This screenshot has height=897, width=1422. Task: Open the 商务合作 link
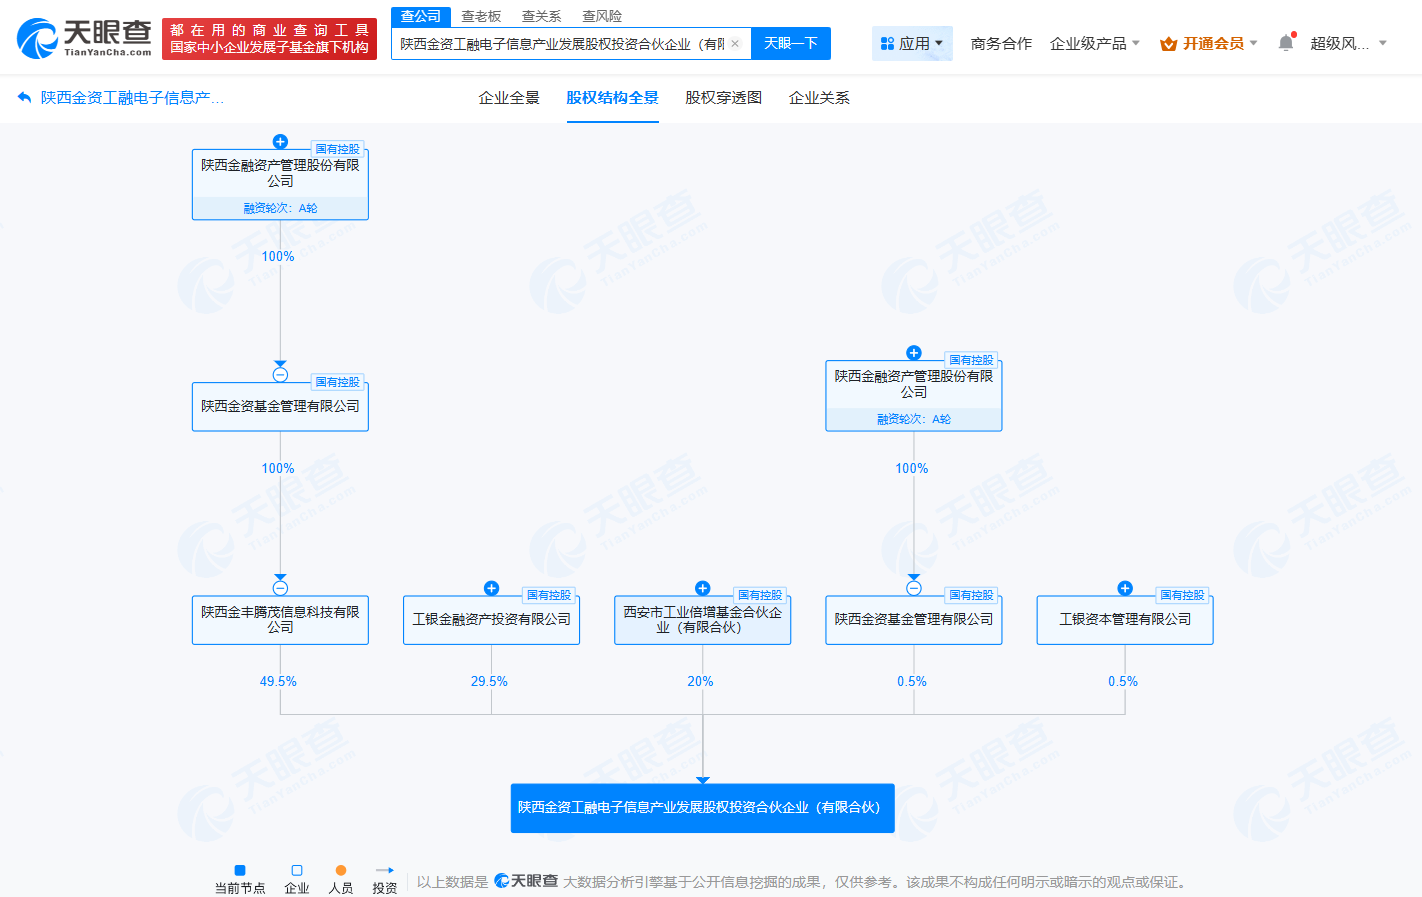pos(1001,44)
